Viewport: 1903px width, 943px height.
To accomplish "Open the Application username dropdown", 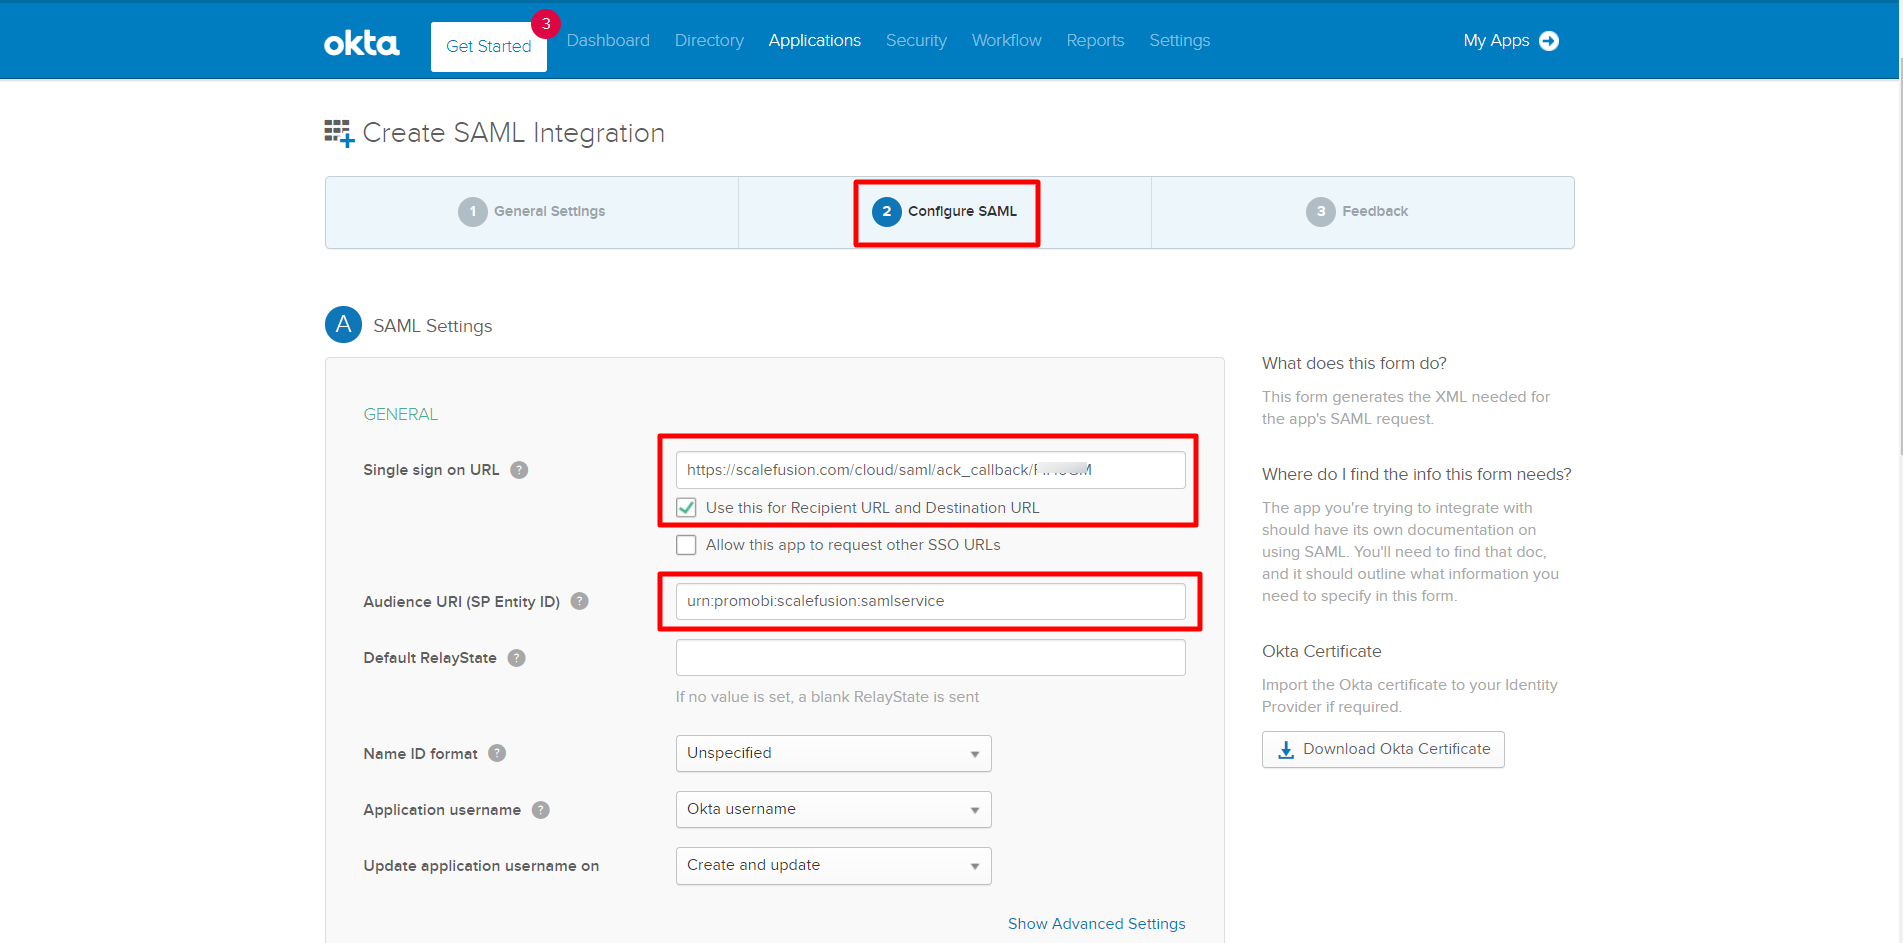I will (833, 809).
